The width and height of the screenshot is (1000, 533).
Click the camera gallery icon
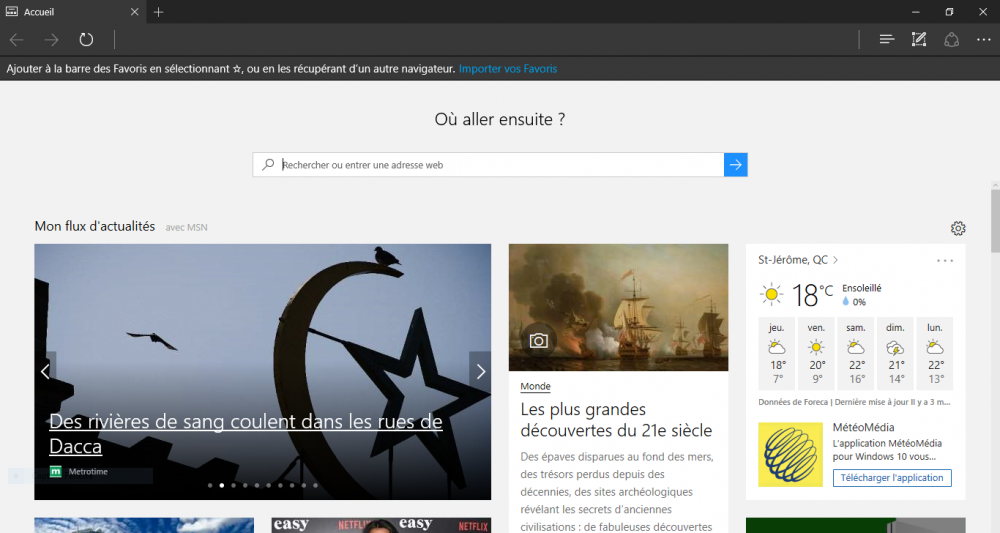point(538,341)
